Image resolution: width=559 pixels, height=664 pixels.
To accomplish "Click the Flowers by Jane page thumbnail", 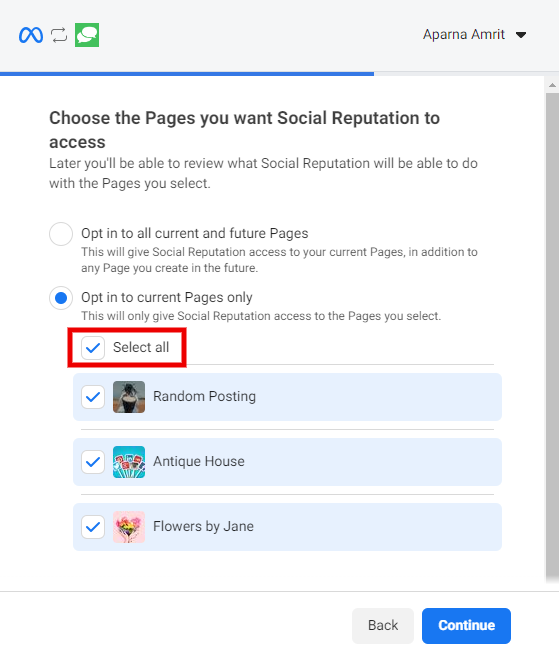I will click(129, 527).
